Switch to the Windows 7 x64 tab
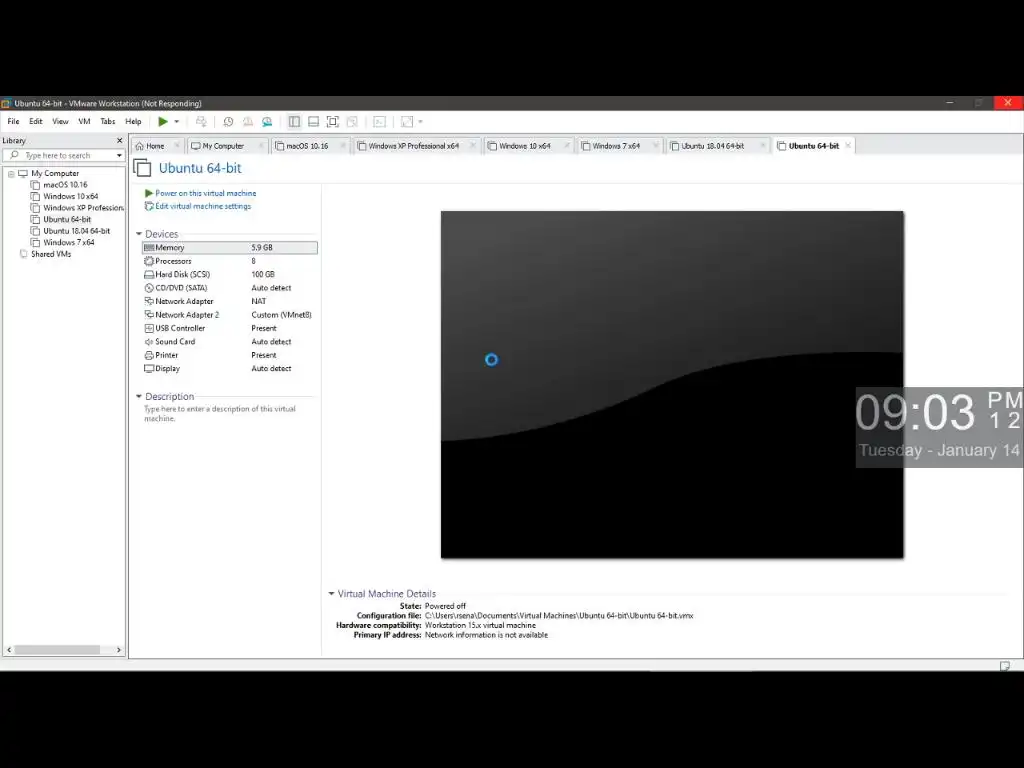1024x768 pixels. tap(616, 146)
